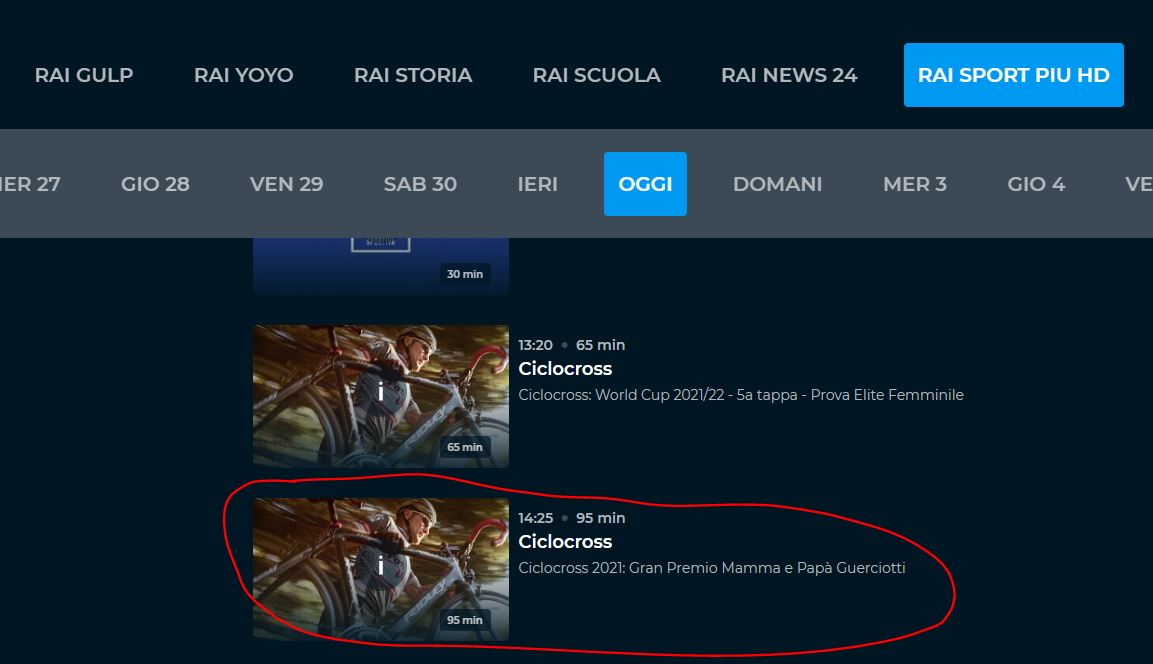Screen dimensions: 1153x664
Task: View tomorrow's schedule via DOMANI
Action: pos(777,184)
